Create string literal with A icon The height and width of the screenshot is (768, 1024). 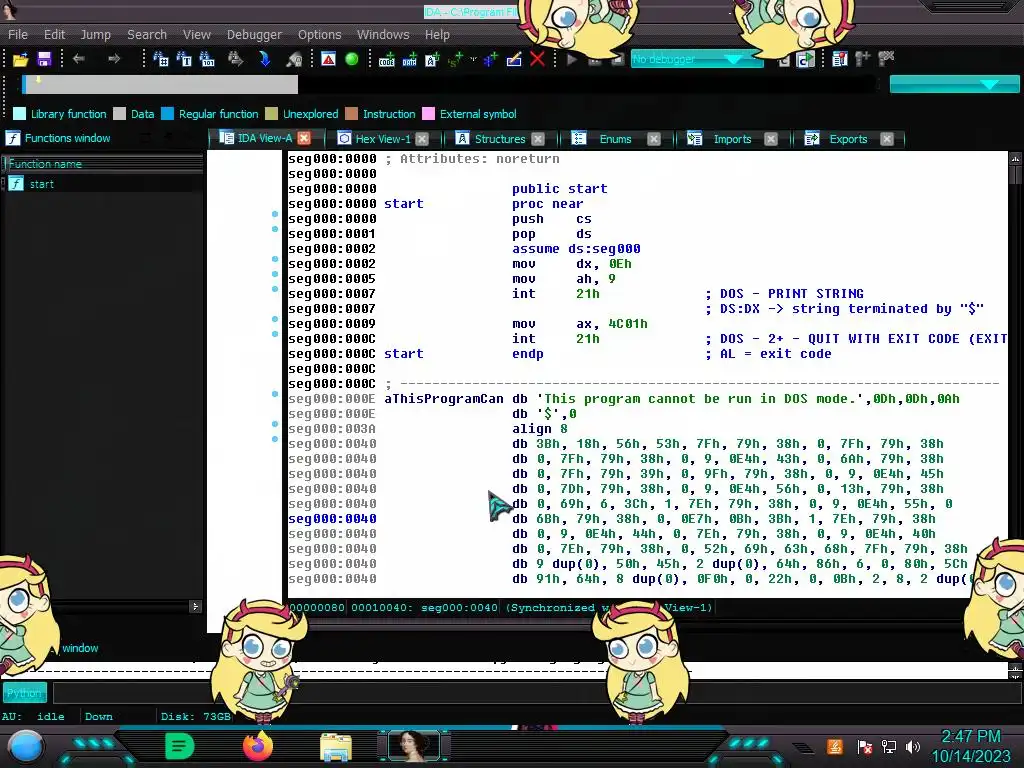click(432, 59)
